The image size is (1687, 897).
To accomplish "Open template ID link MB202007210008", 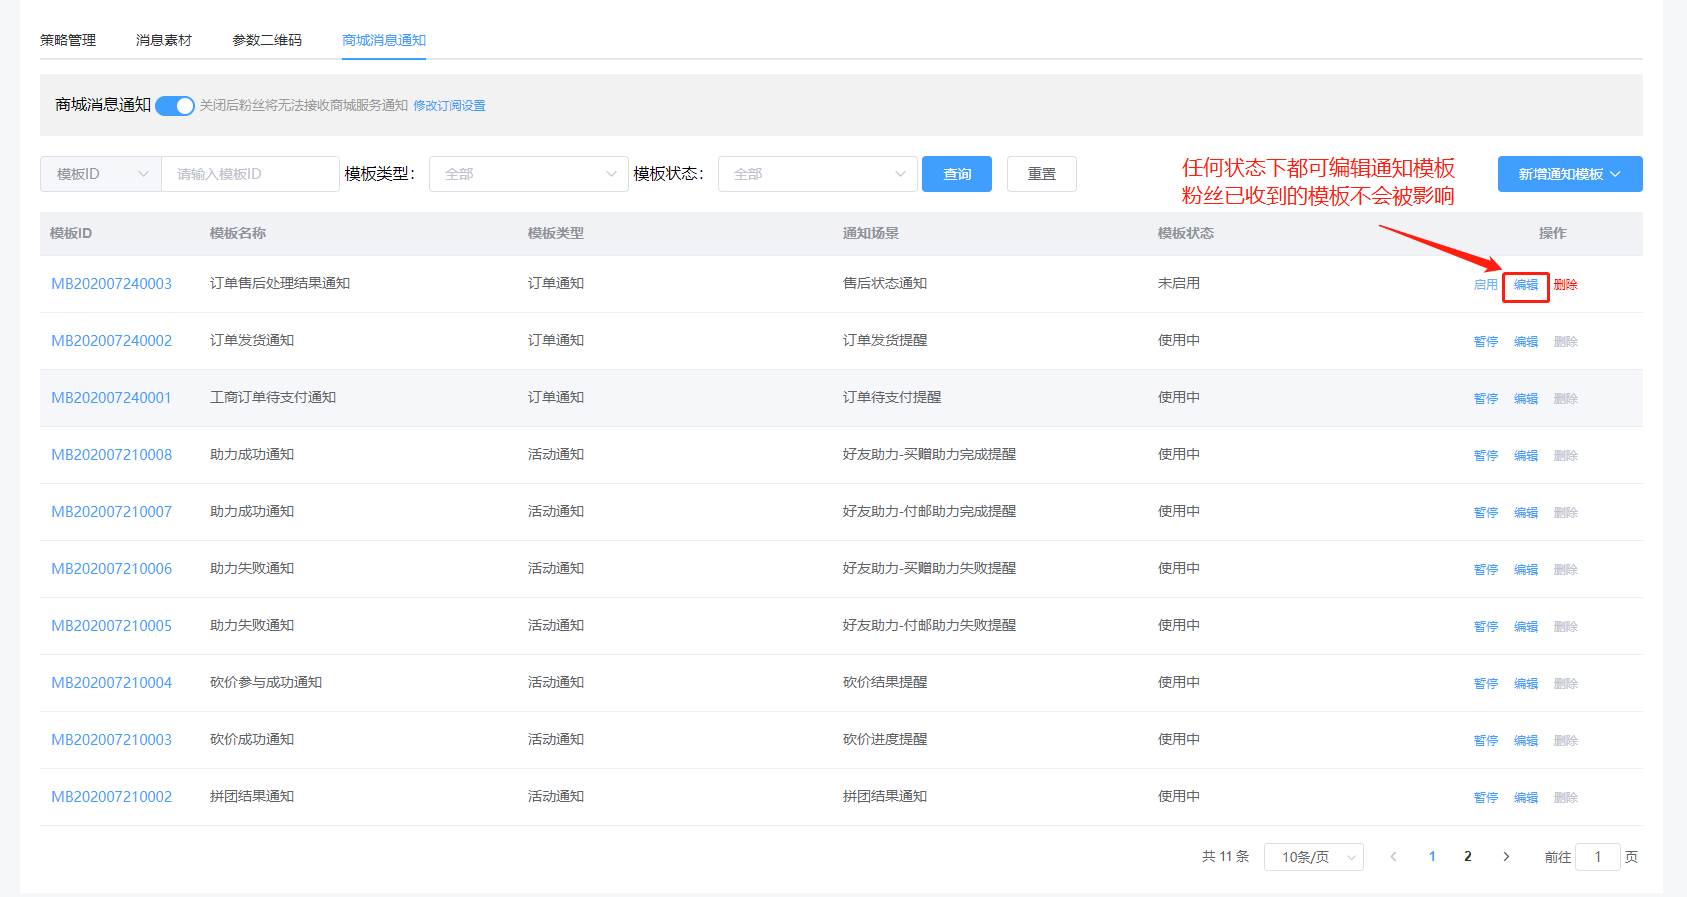I will 111,455.
